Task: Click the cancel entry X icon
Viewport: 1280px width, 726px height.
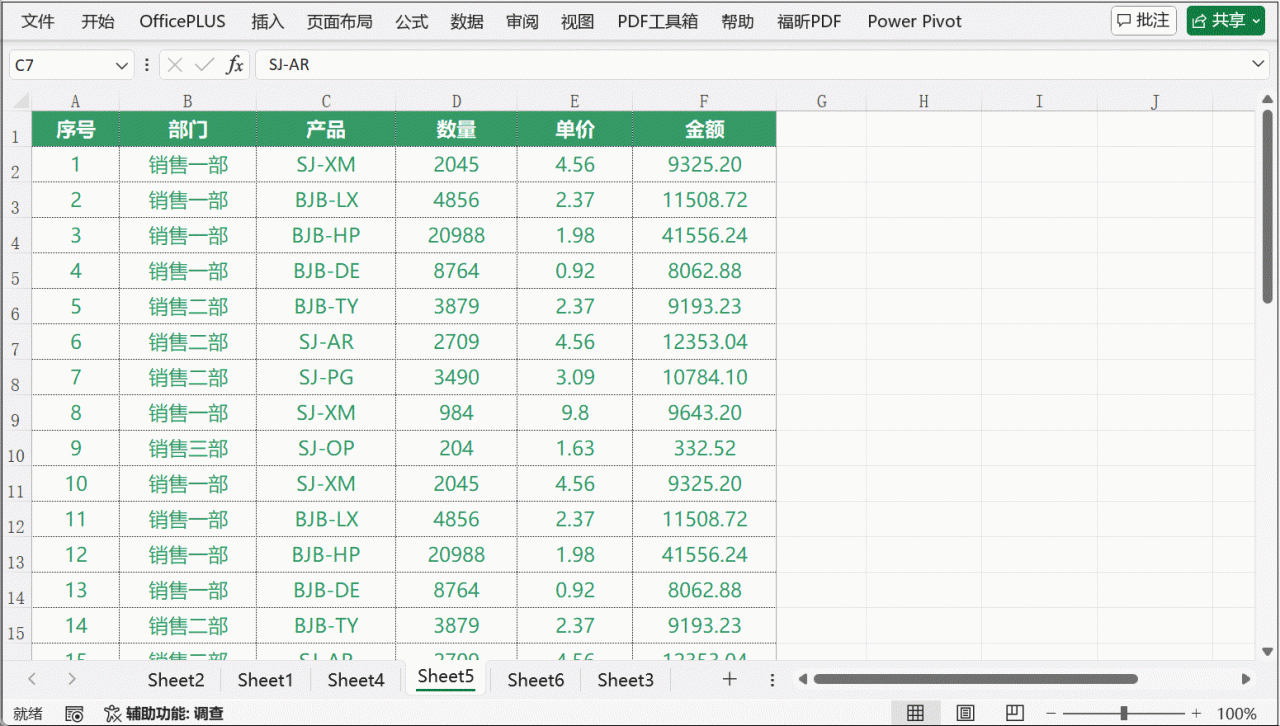Action: tap(175, 65)
